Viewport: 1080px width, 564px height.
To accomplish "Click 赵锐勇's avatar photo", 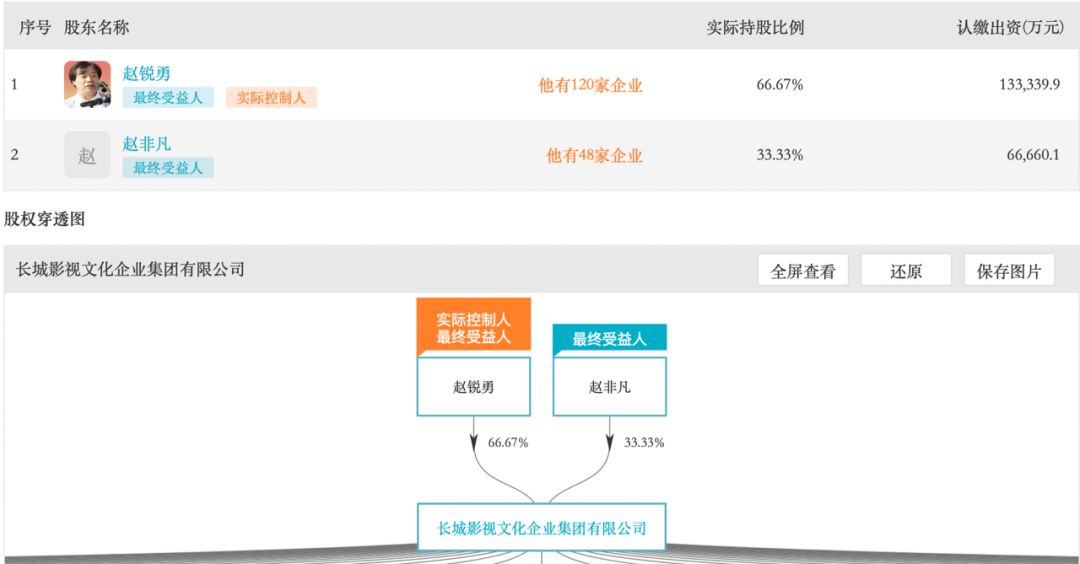I will (87, 84).
